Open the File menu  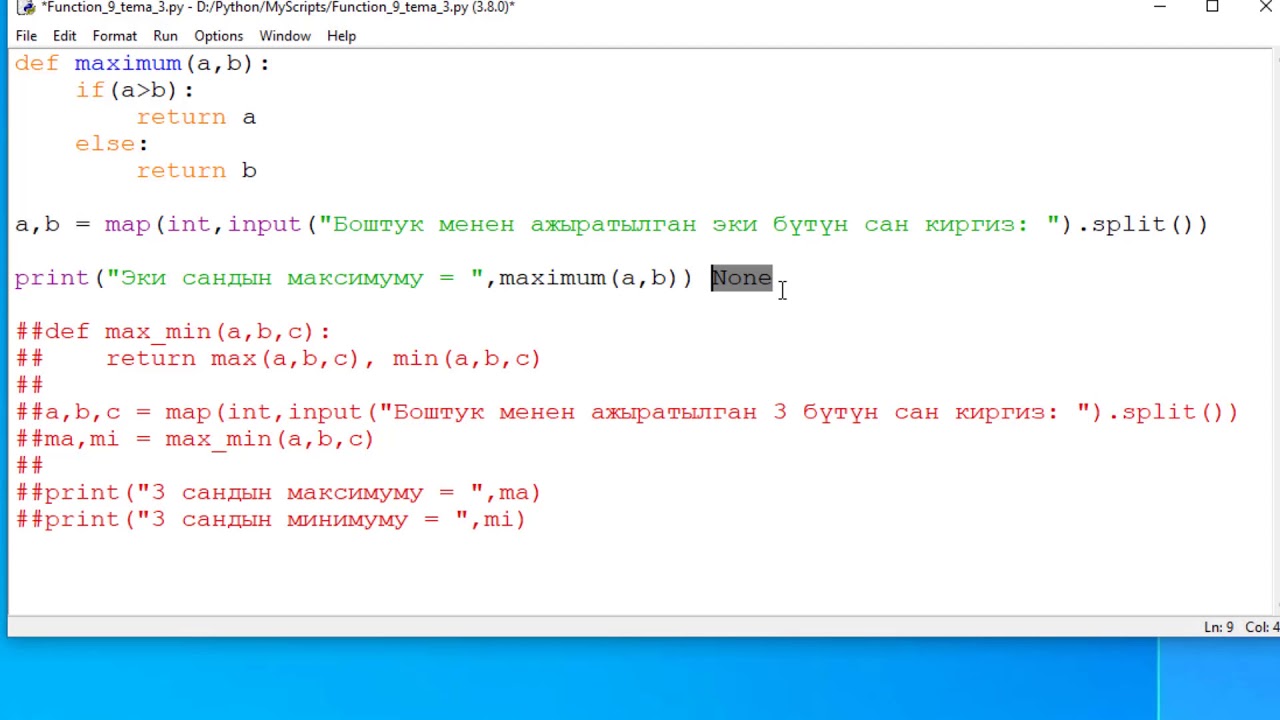click(26, 36)
